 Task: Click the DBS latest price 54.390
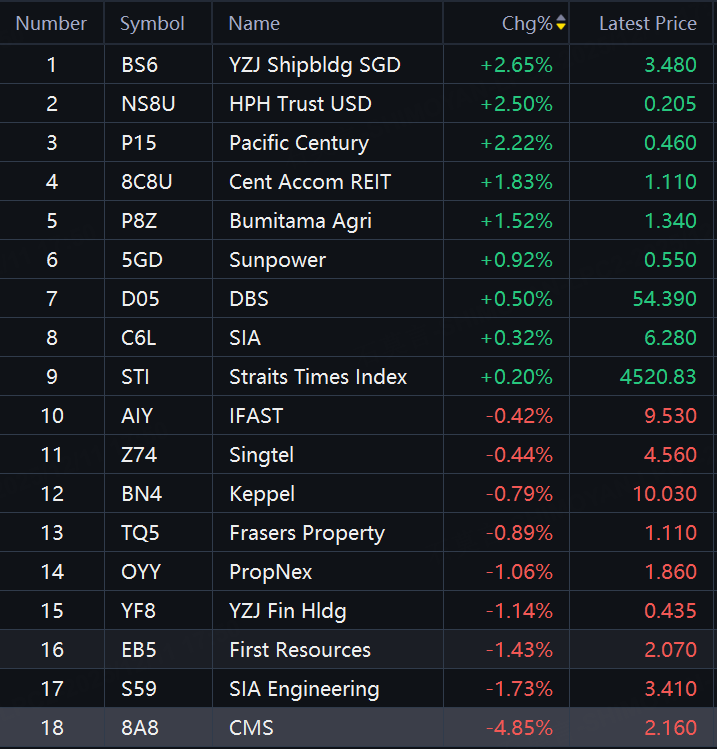click(664, 299)
